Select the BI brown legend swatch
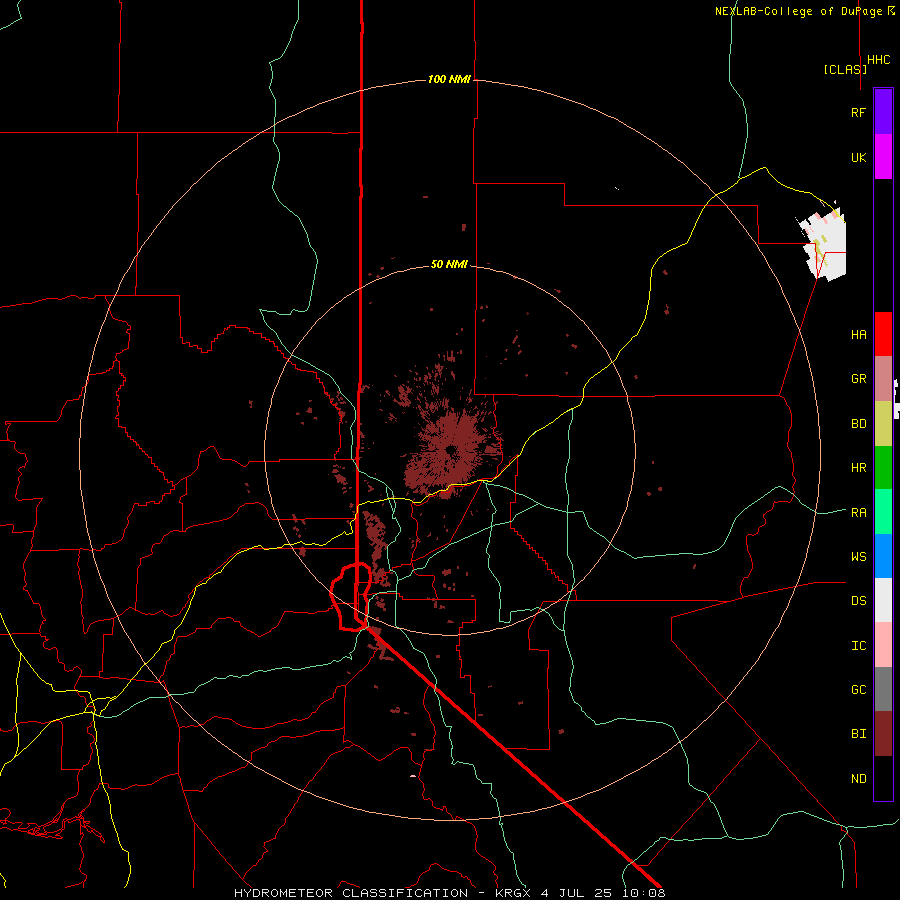The height and width of the screenshot is (900, 900). click(883, 734)
